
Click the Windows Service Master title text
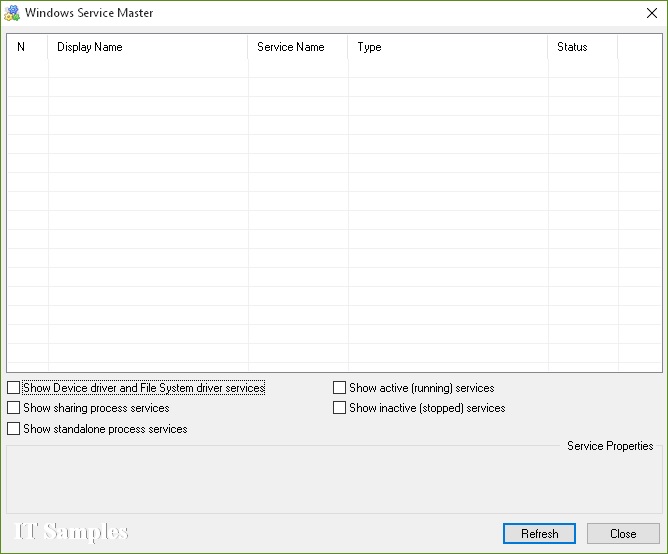click(89, 14)
